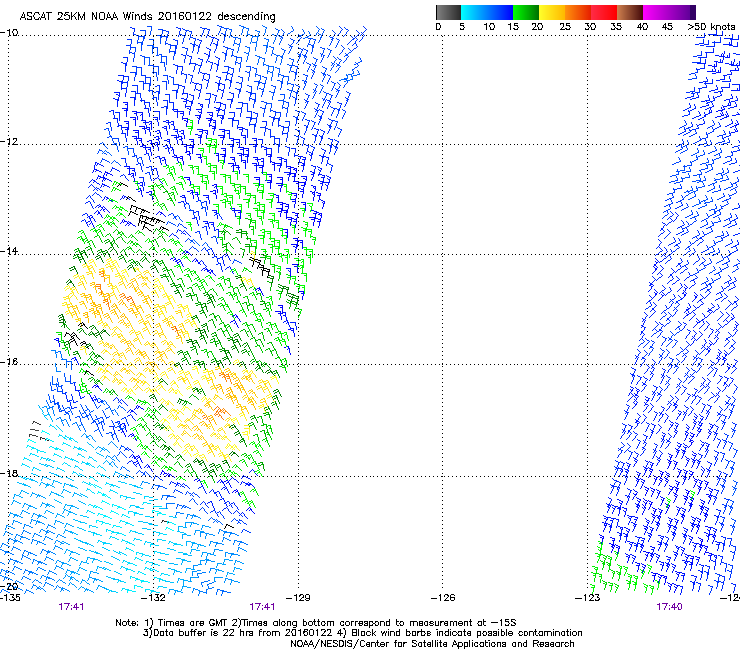This screenshot has height=650, width=740.
Task: Click the -135 longitude axis label
Action: (10, 598)
